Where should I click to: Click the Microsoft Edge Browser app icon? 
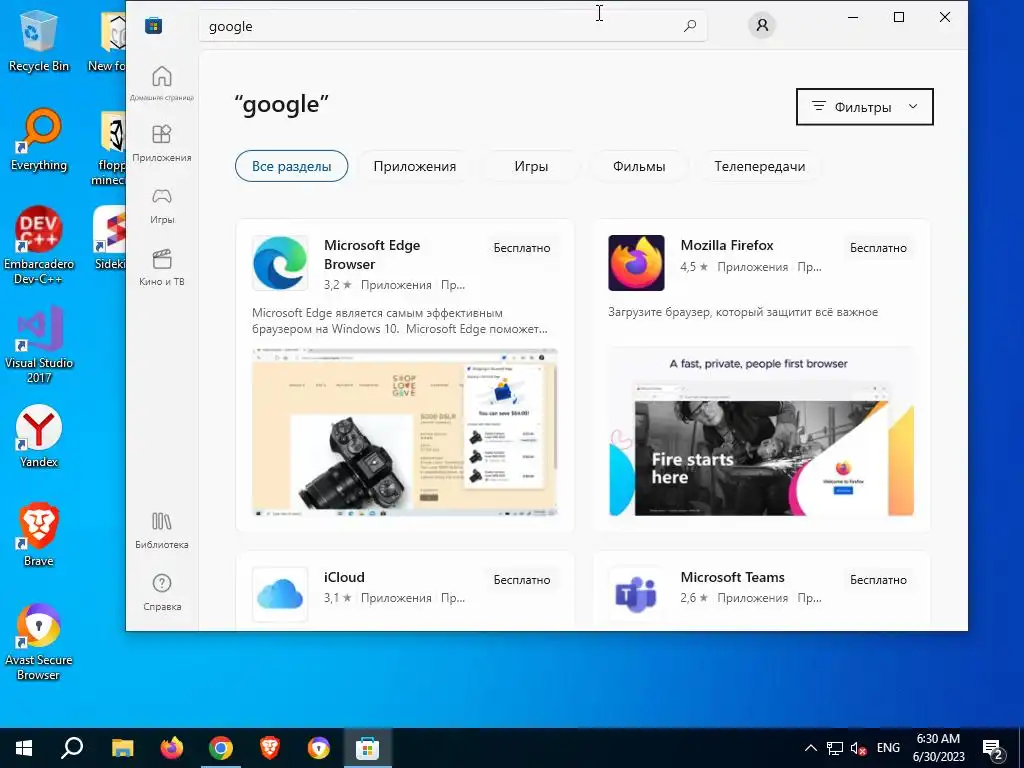[x=280, y=263]
